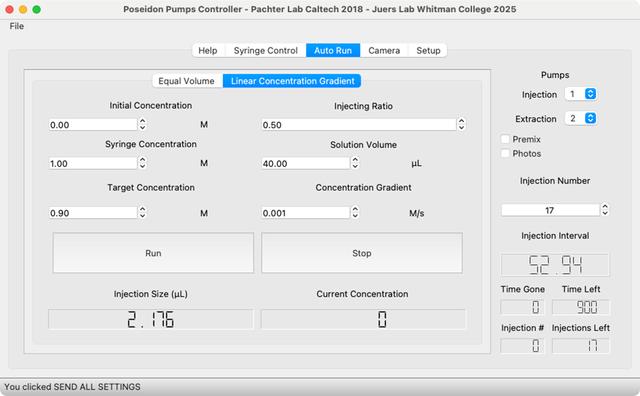This screenshot has height=396, width=640.
Task: Click the Stop button
Action: pyautogui.click(x=362, y=253)
